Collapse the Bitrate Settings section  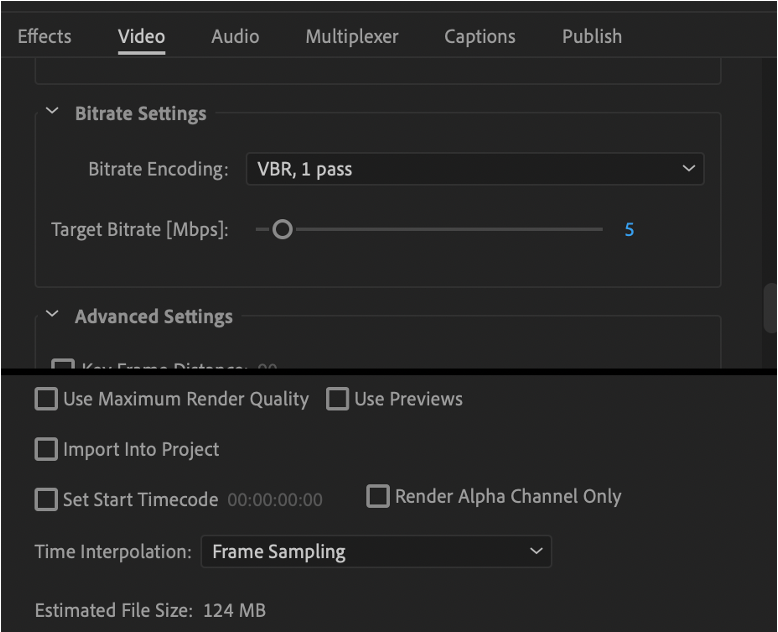coord(53,113)
